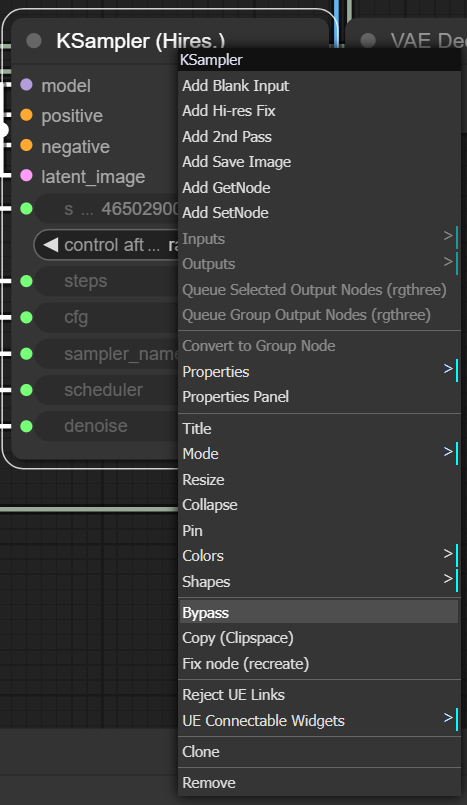Click the pink latent_image input socket
The image size is (467, 805).
[26, 176]
